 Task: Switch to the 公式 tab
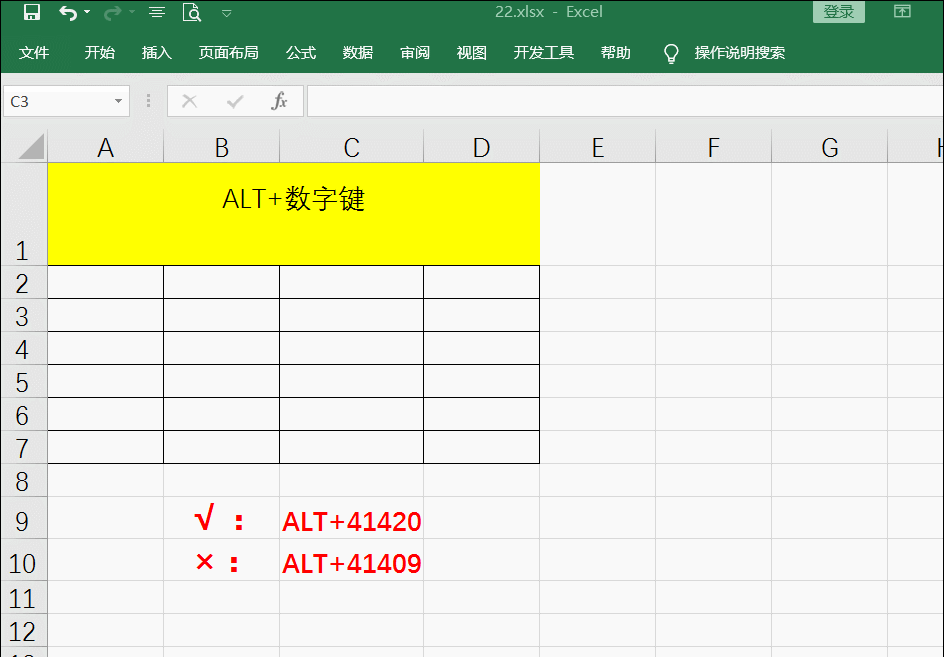point(301,53)
